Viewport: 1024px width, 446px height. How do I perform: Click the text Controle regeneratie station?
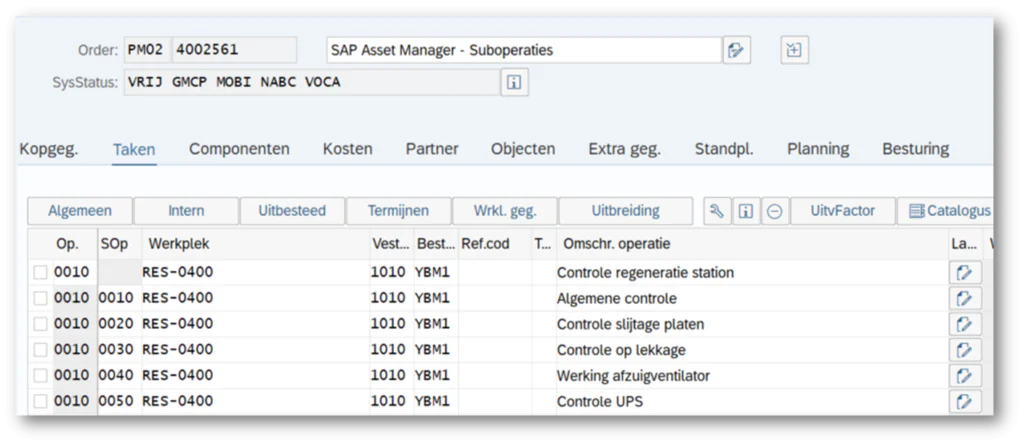point(645,273)
